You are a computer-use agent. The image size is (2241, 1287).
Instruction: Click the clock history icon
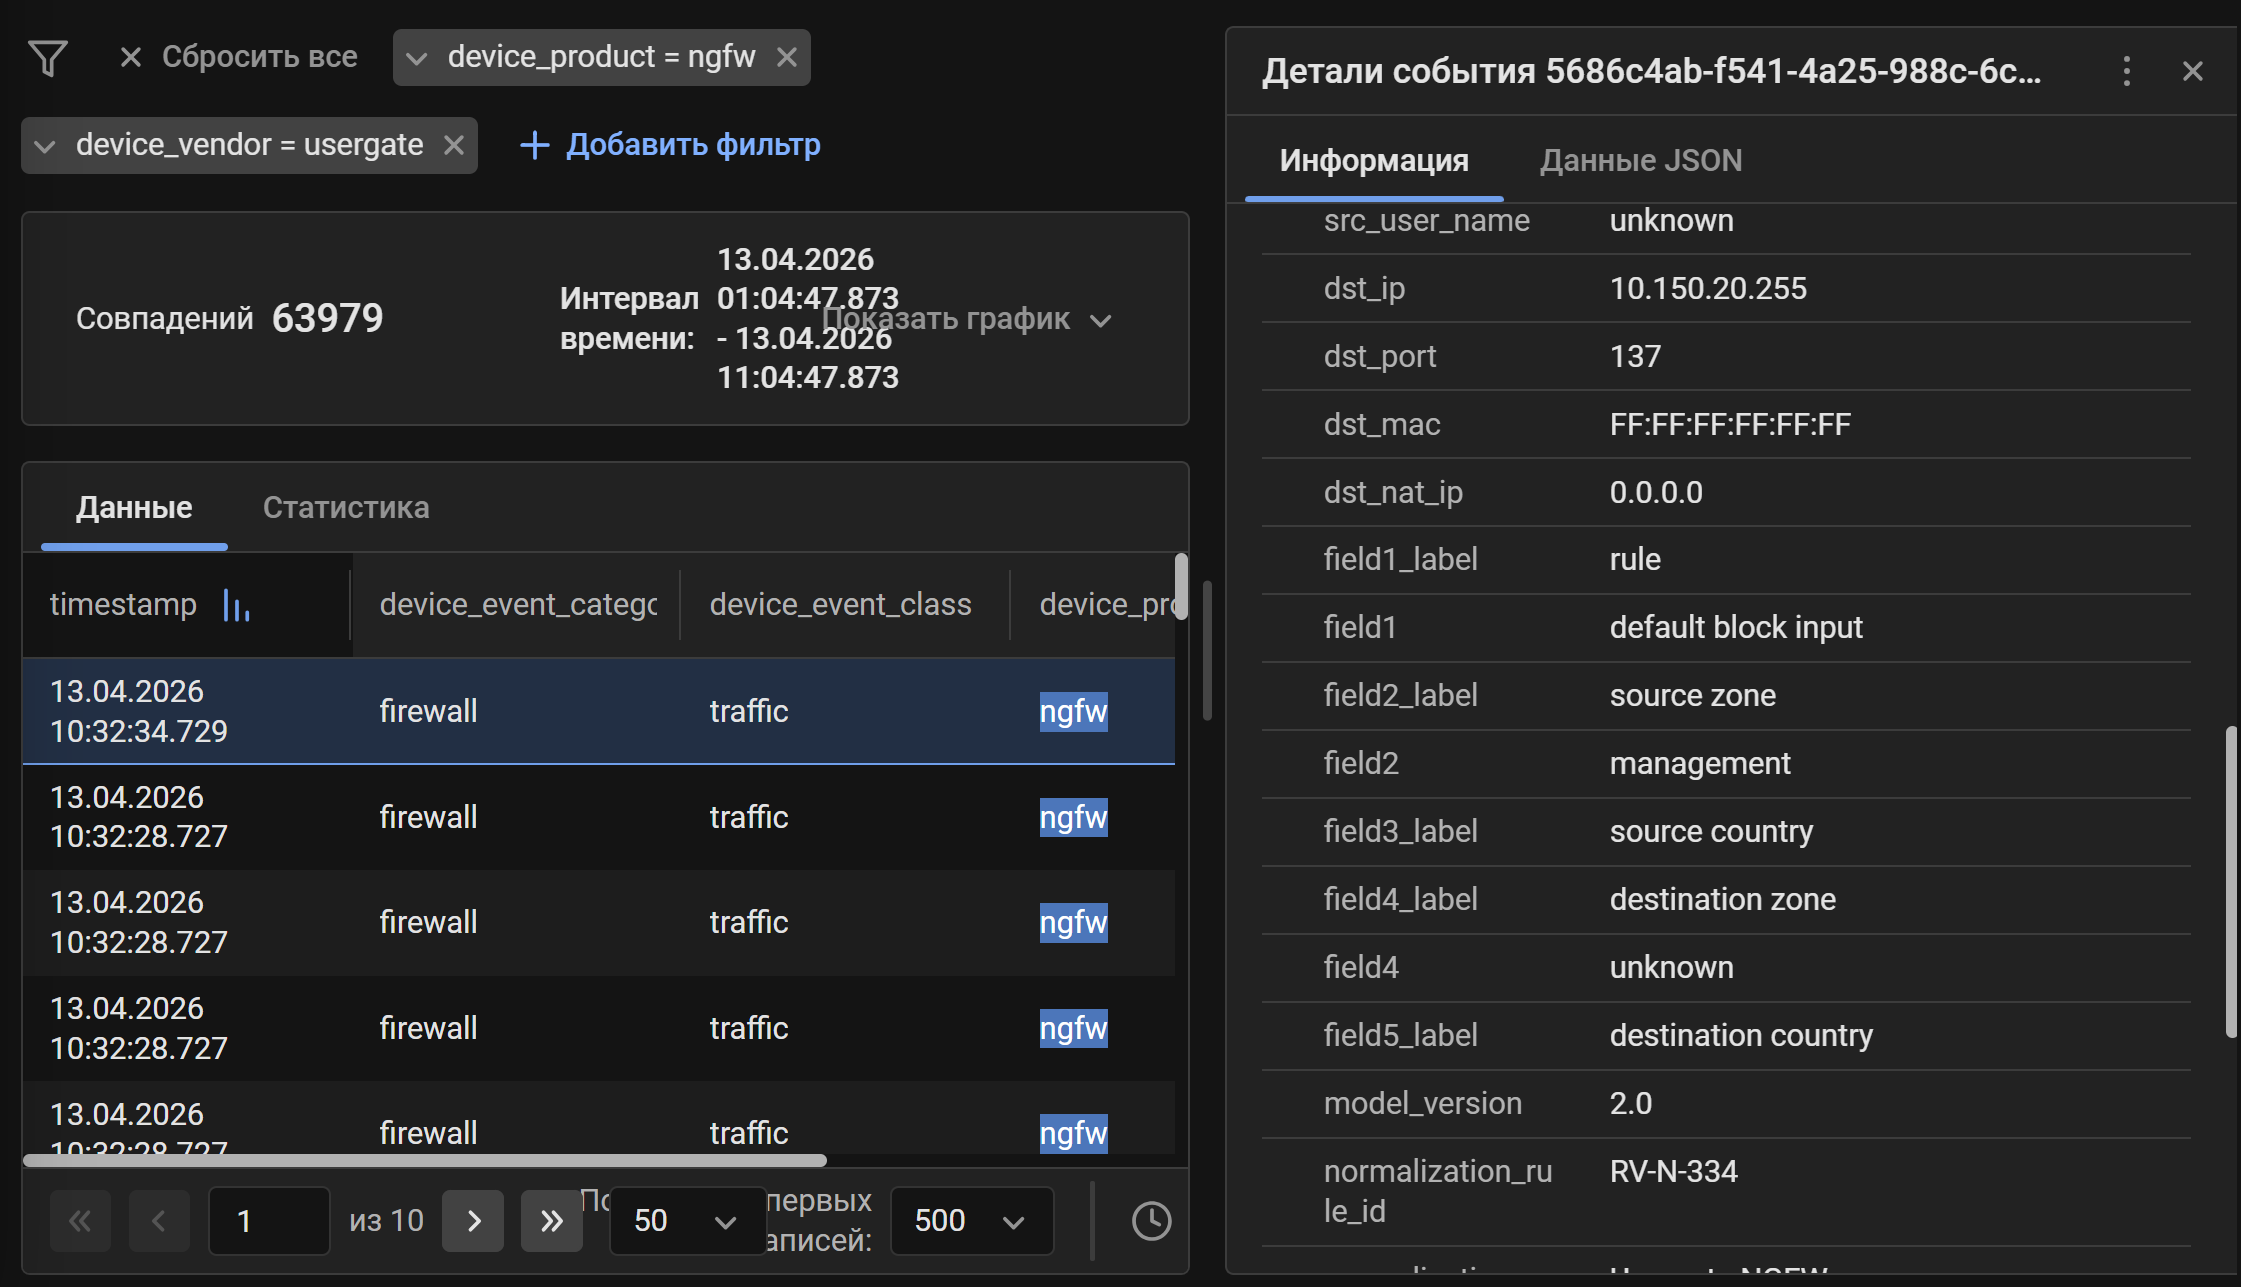(1151, 1220)
